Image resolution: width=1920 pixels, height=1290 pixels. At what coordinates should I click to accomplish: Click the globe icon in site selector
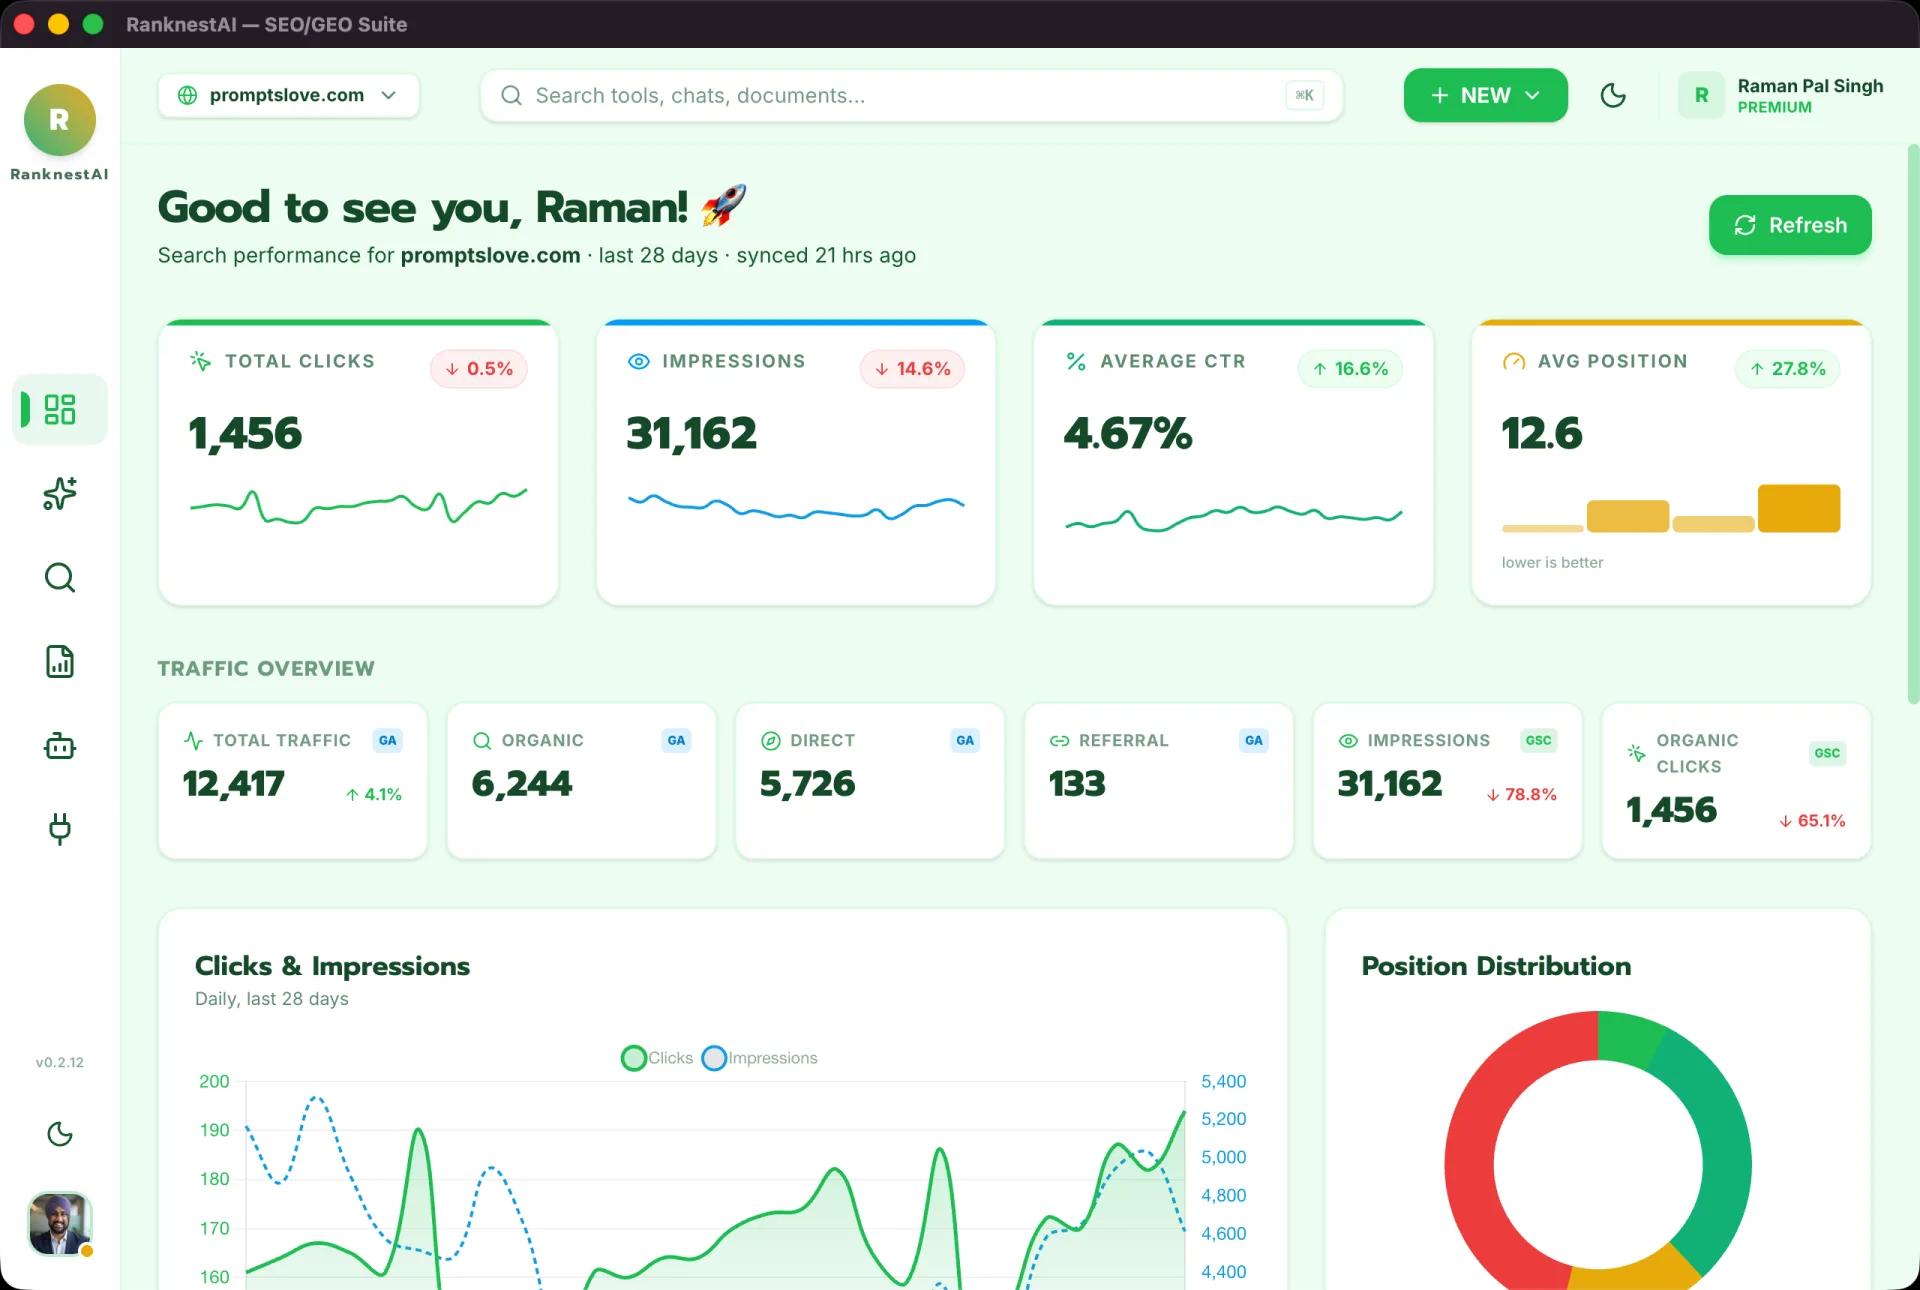[187, 95]
